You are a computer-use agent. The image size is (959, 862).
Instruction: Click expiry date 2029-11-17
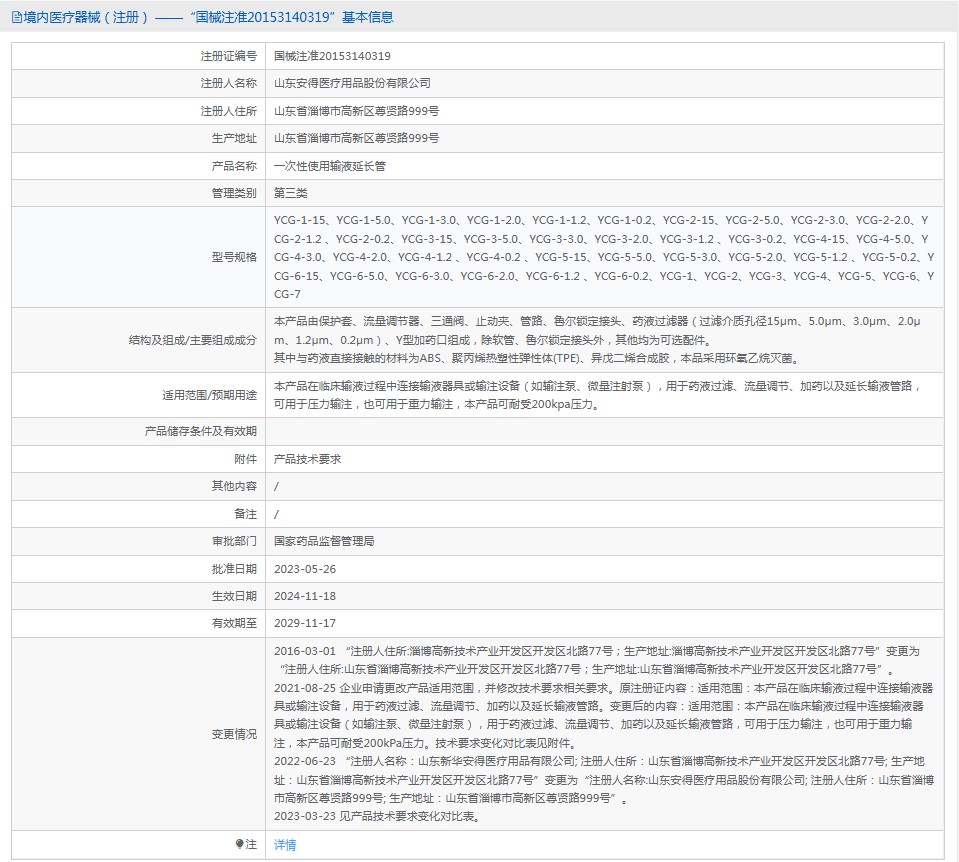click(305, 623)
